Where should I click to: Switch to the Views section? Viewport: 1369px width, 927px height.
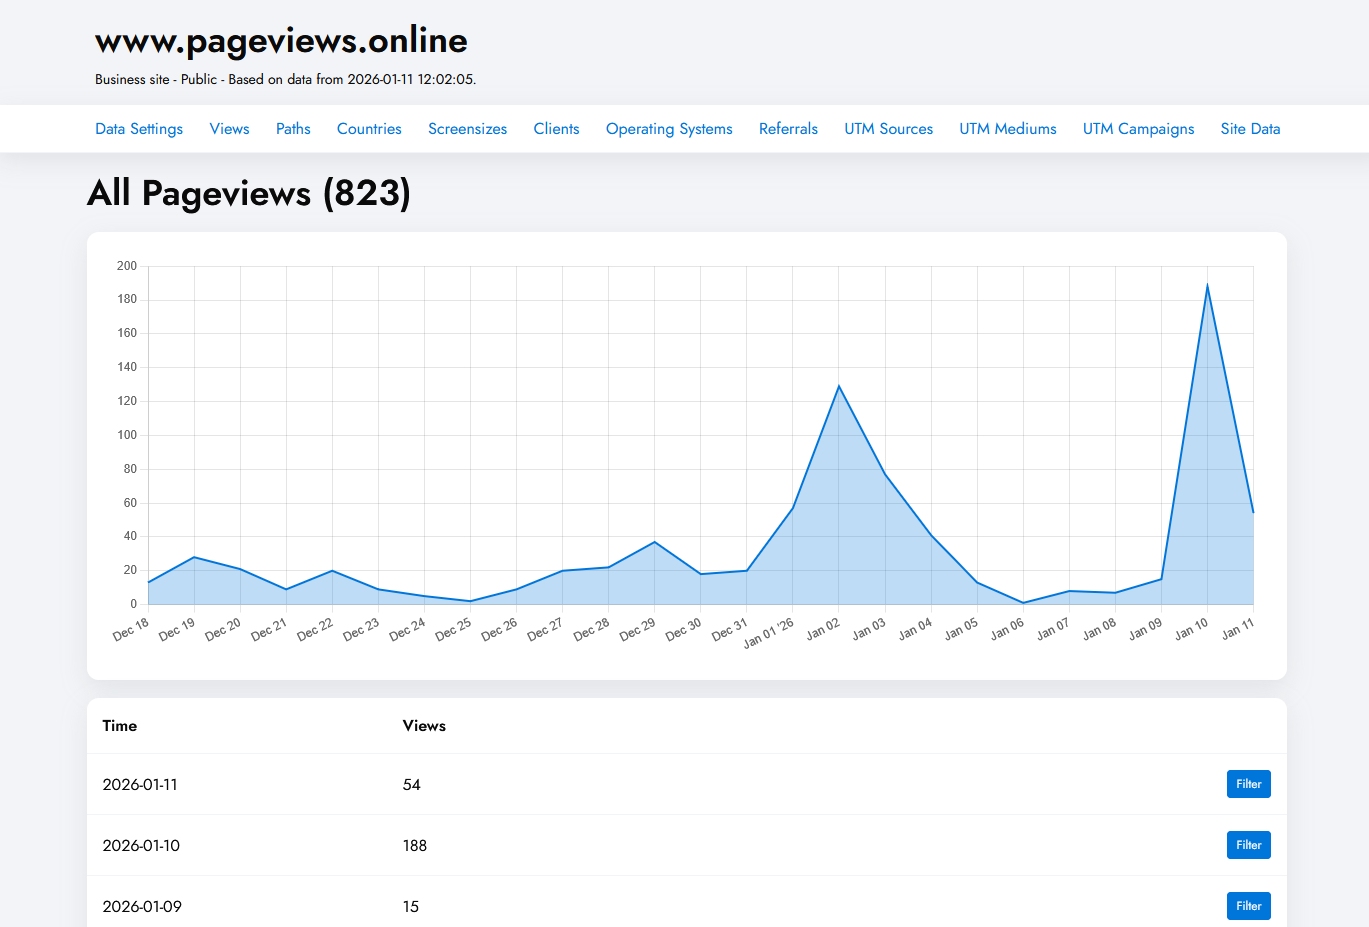[229, 128]
